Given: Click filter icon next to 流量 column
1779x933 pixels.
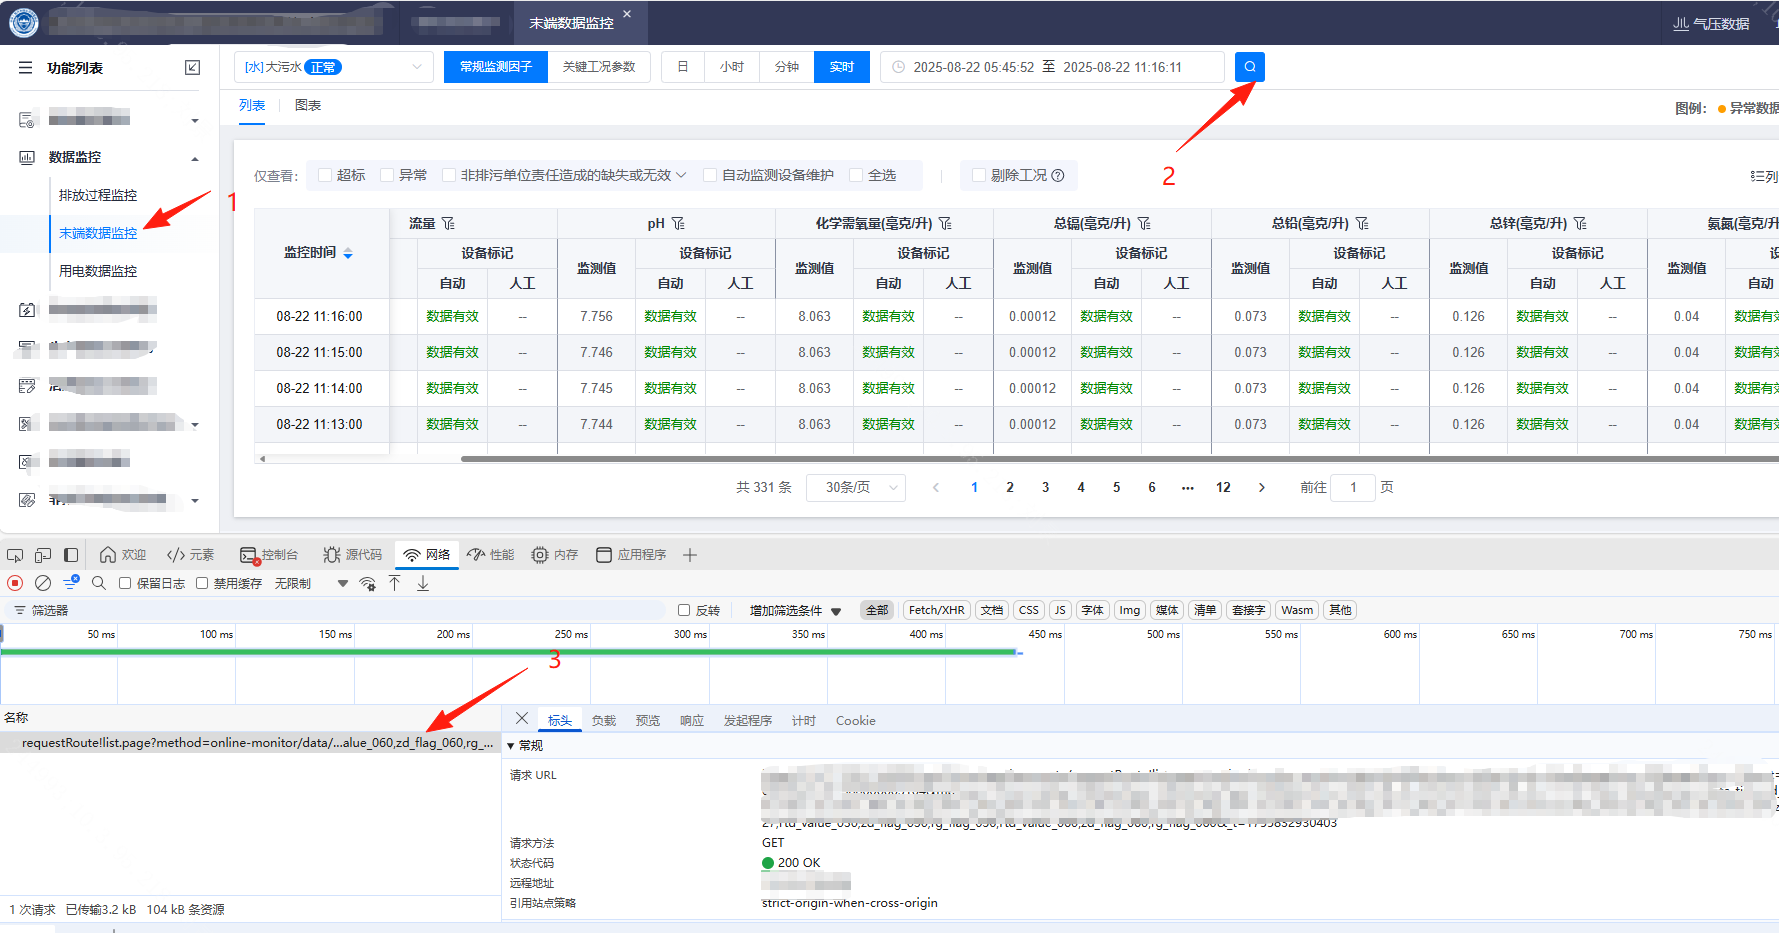Looking at the screenshot, I should coord(448,223).
